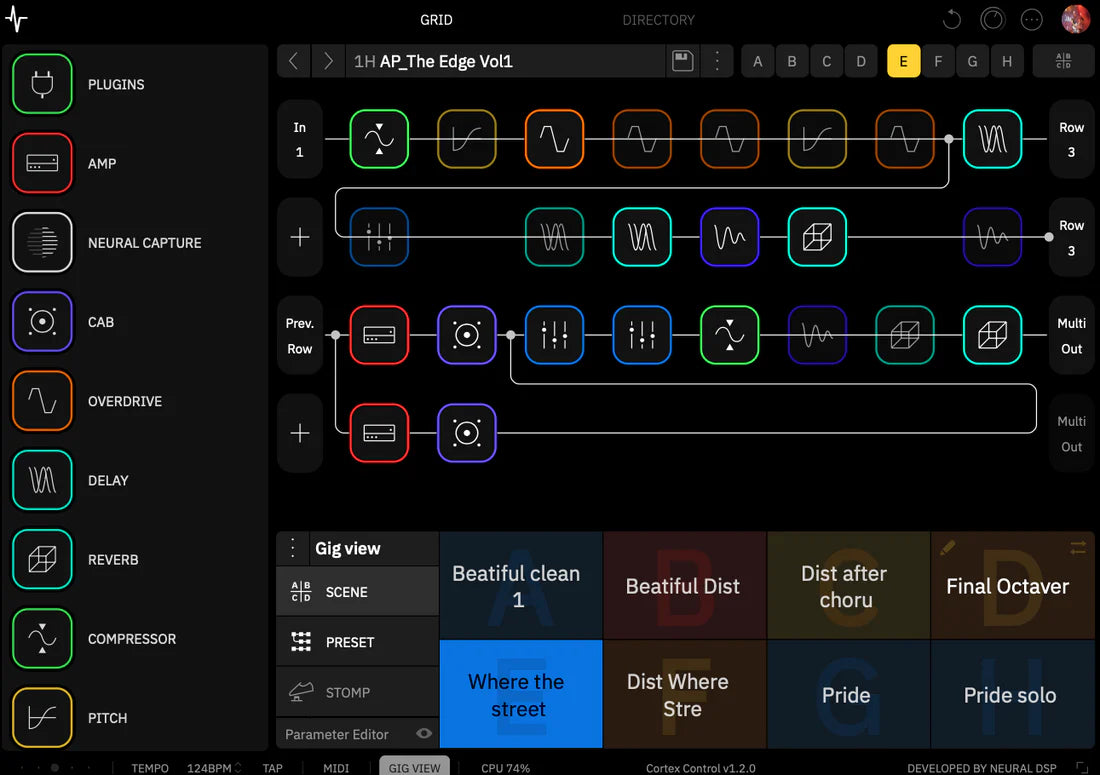
Task: Select the GRID tab
Action: pos(436,20)
